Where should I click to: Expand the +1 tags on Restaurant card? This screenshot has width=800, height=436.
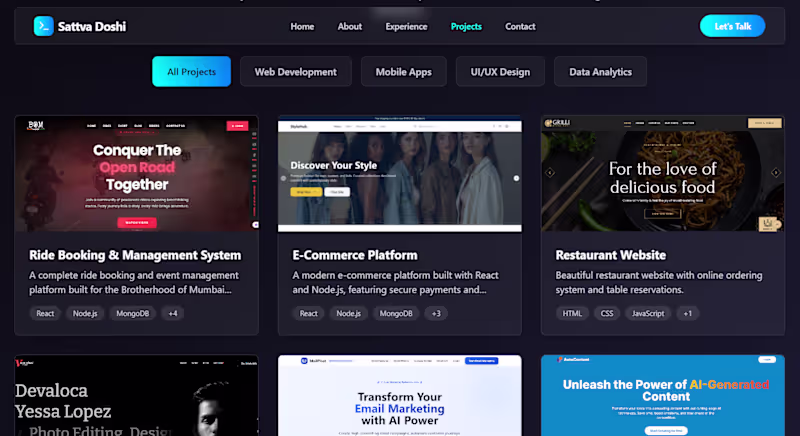tap(688, 313)
